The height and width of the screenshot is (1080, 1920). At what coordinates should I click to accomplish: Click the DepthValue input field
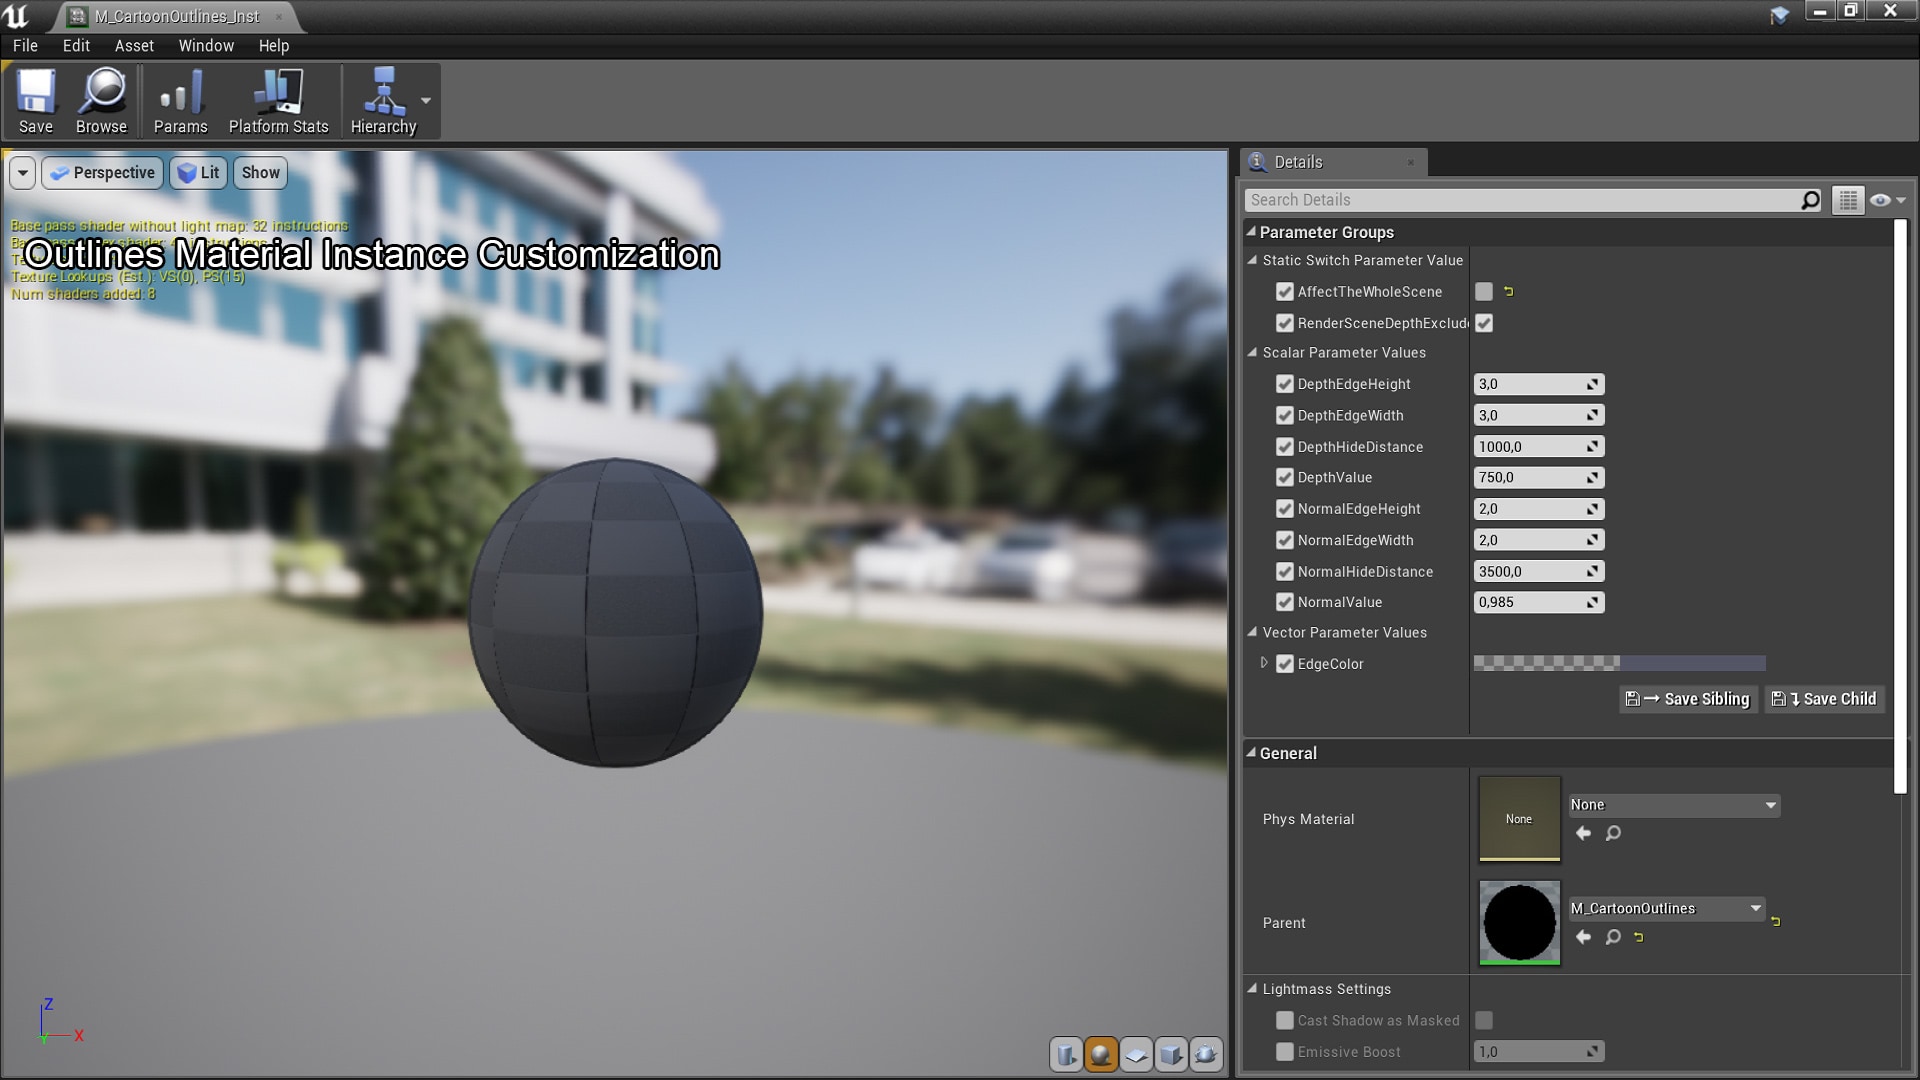[1530, 477]
